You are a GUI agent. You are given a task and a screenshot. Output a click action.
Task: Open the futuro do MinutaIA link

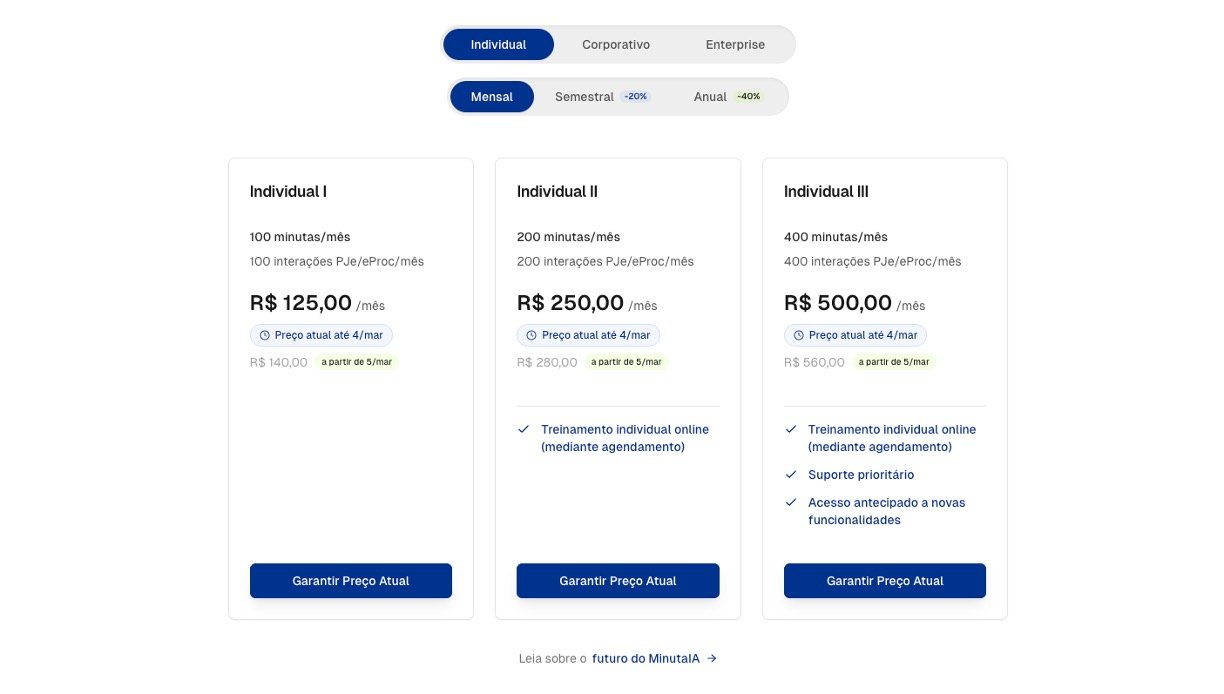[x=646, y=659]
